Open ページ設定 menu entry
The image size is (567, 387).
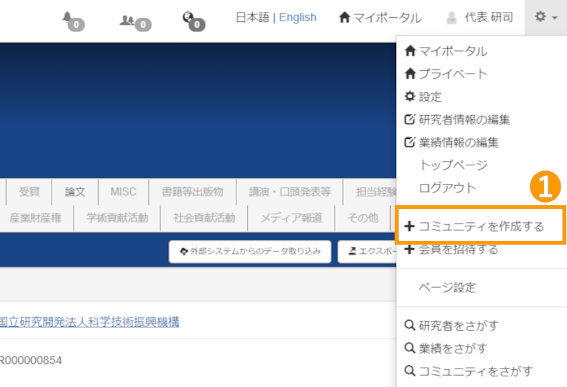click(447, 288)
